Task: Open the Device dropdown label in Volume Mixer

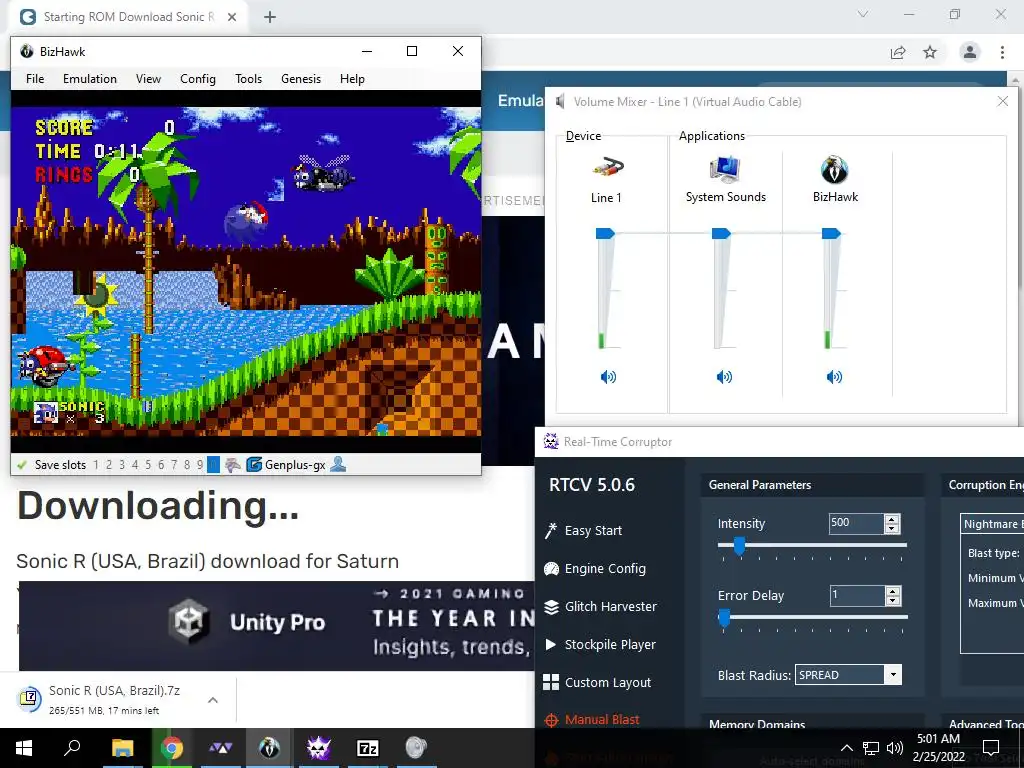Action: pos(583,136)
